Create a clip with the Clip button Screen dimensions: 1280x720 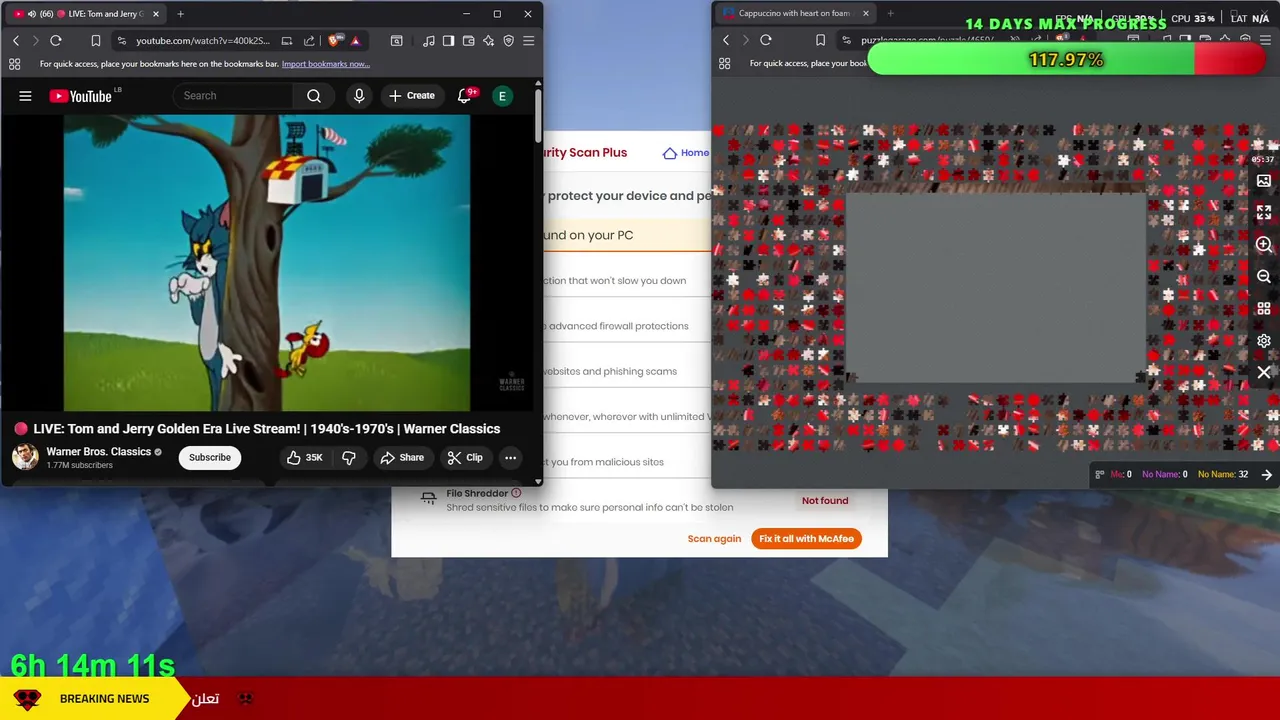(x=465, y=457)
